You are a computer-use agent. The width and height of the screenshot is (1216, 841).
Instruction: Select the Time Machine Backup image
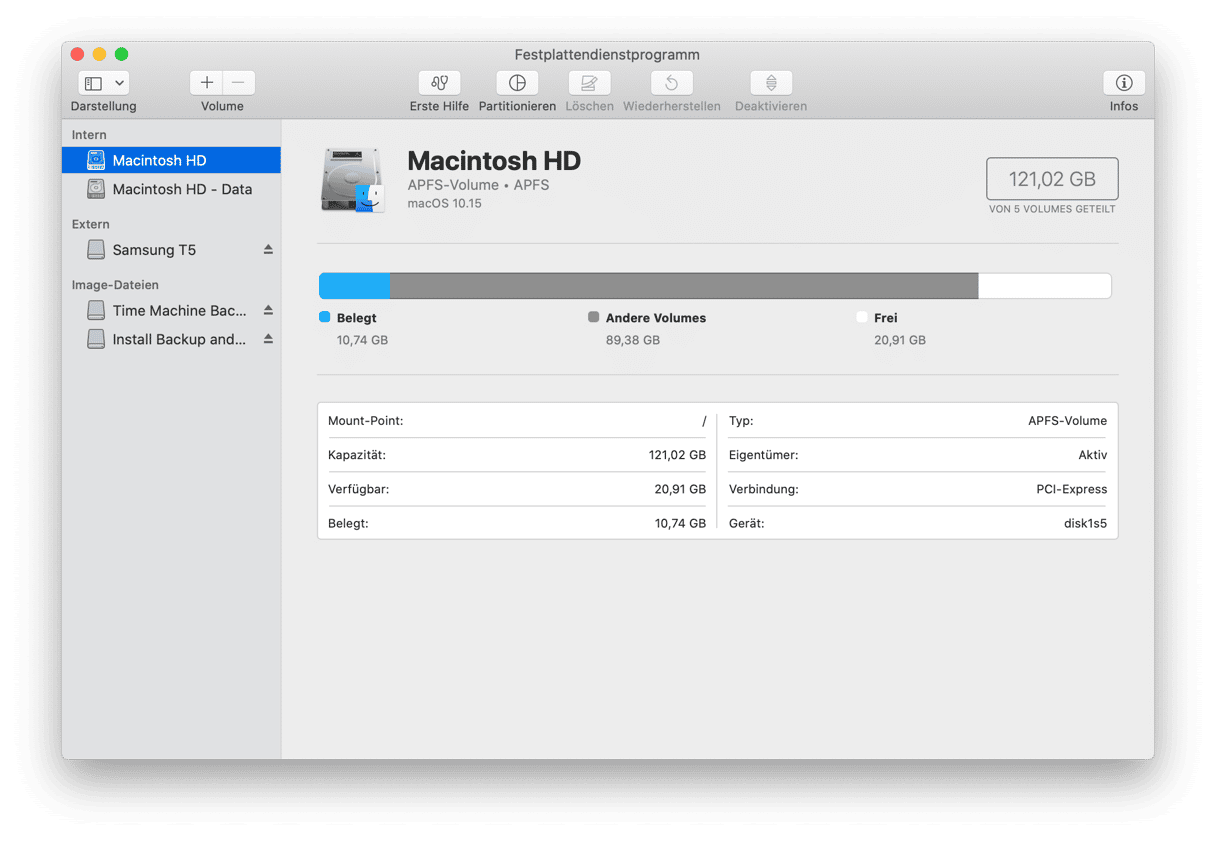click(x=179, y=310)
